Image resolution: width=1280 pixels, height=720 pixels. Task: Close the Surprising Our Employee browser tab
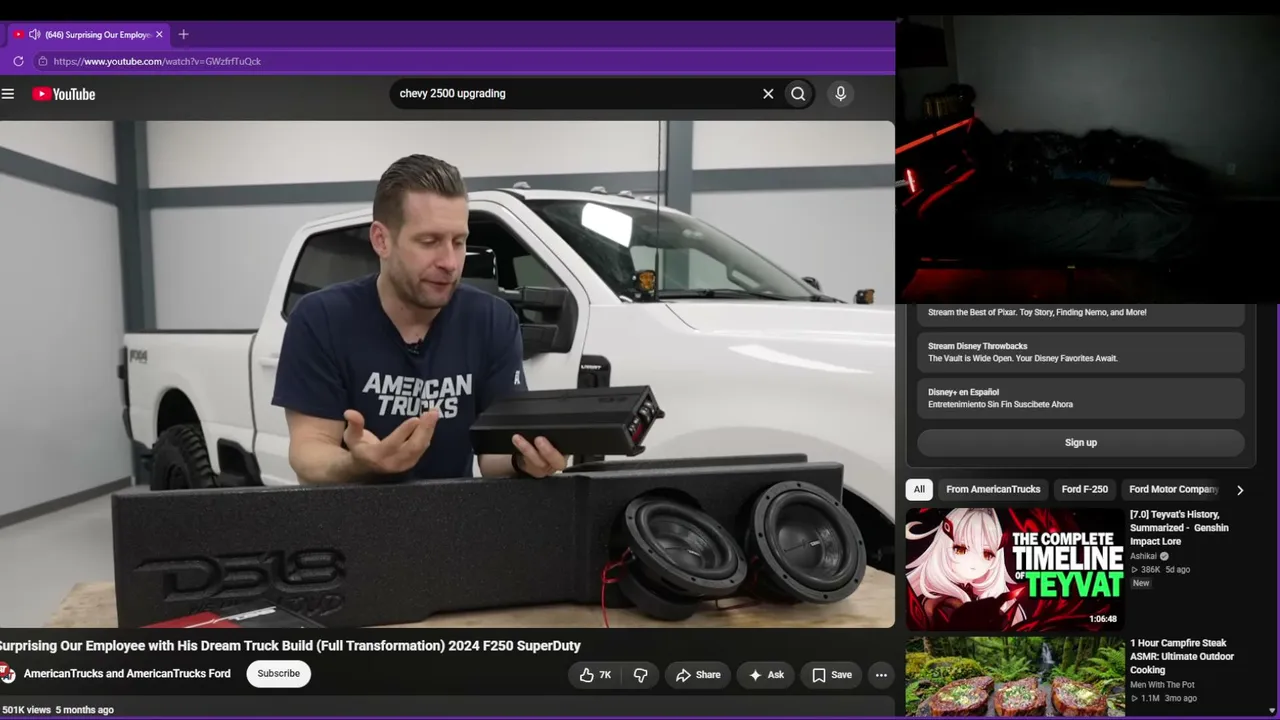pos(159,34)
